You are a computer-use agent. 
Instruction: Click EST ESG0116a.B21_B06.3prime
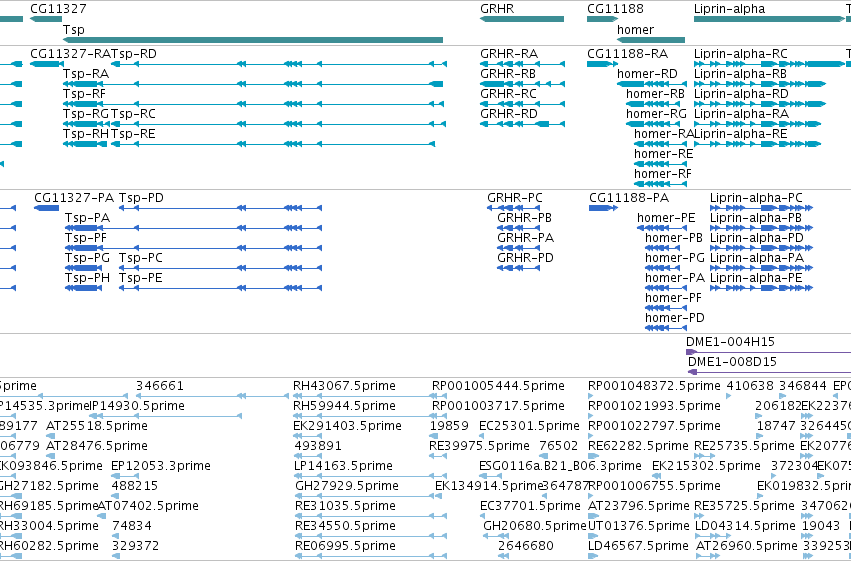click(x=560, y=467)
